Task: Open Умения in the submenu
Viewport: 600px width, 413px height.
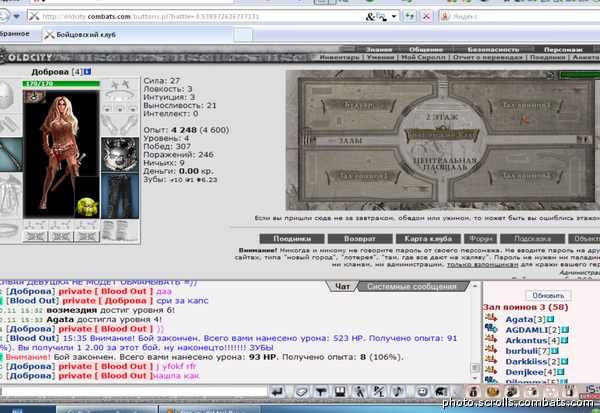Action: (380, 57)
